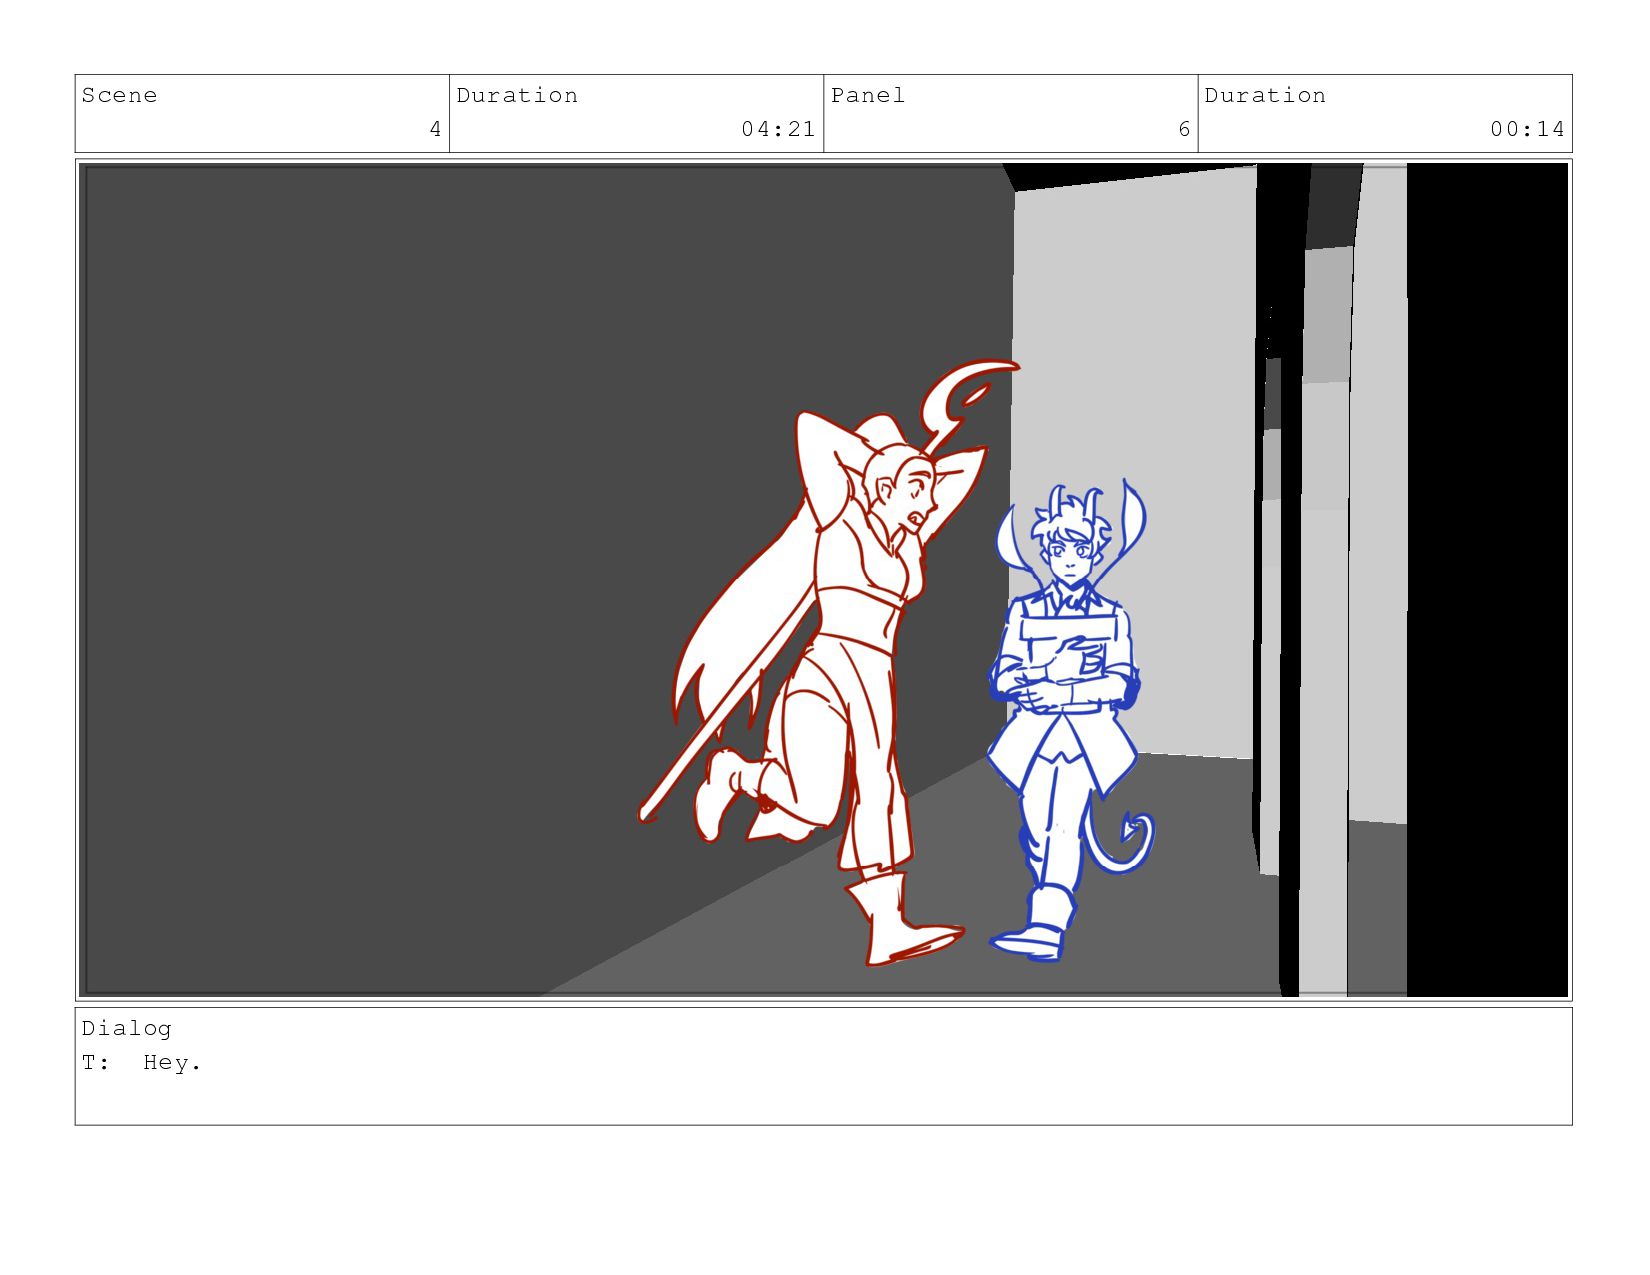
Task: Select the dialog line 'T: Hey.'
Action: point(141,1063)
